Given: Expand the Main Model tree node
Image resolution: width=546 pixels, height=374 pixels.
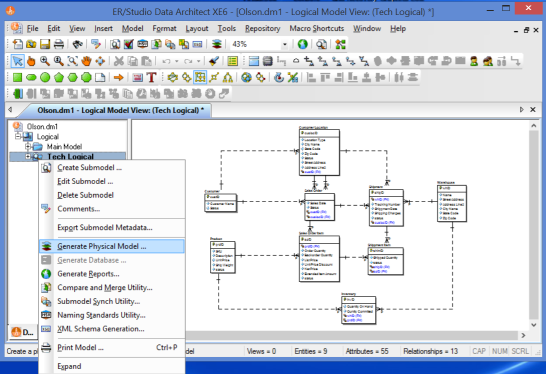Looking at the screenshot, I should point(28,146).
